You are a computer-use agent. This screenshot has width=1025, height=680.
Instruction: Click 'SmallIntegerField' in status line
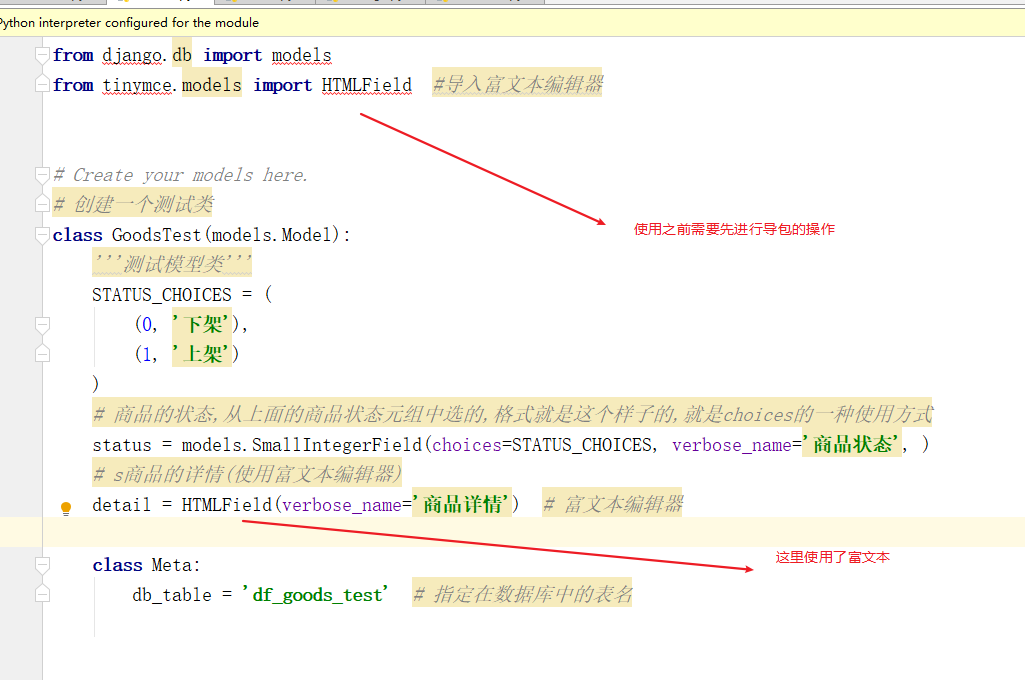coord(337,445)
